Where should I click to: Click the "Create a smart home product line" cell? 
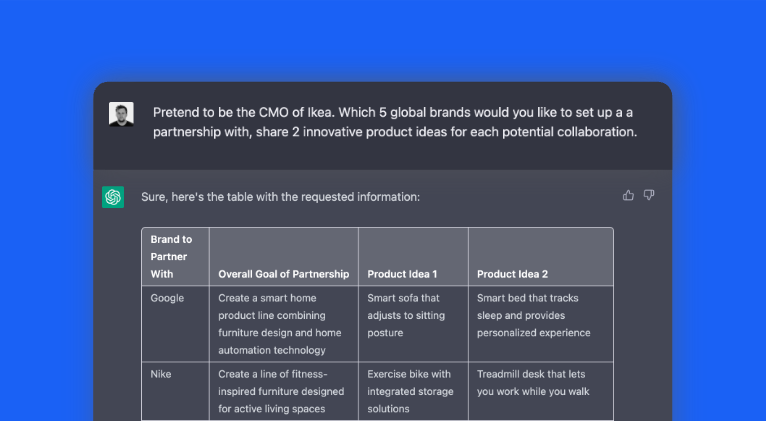click(x=284, y=324)
